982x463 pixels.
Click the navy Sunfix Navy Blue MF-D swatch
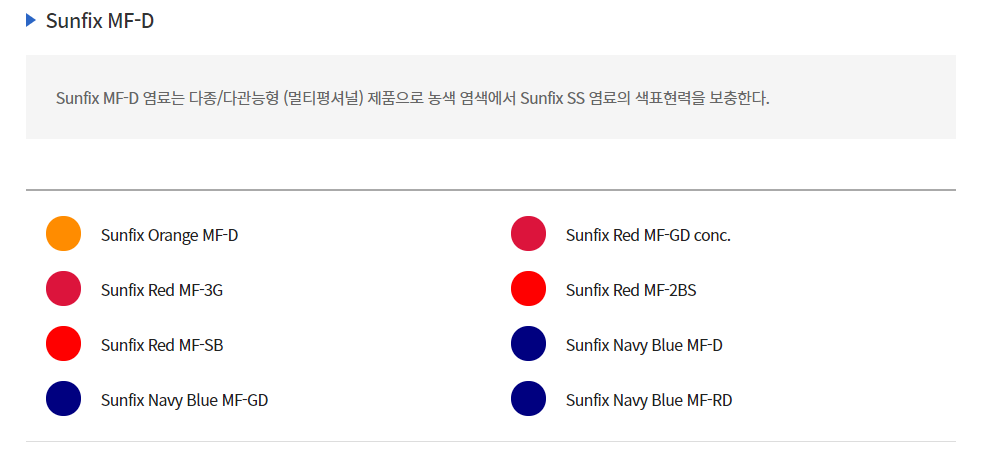[x=529, y=343]
